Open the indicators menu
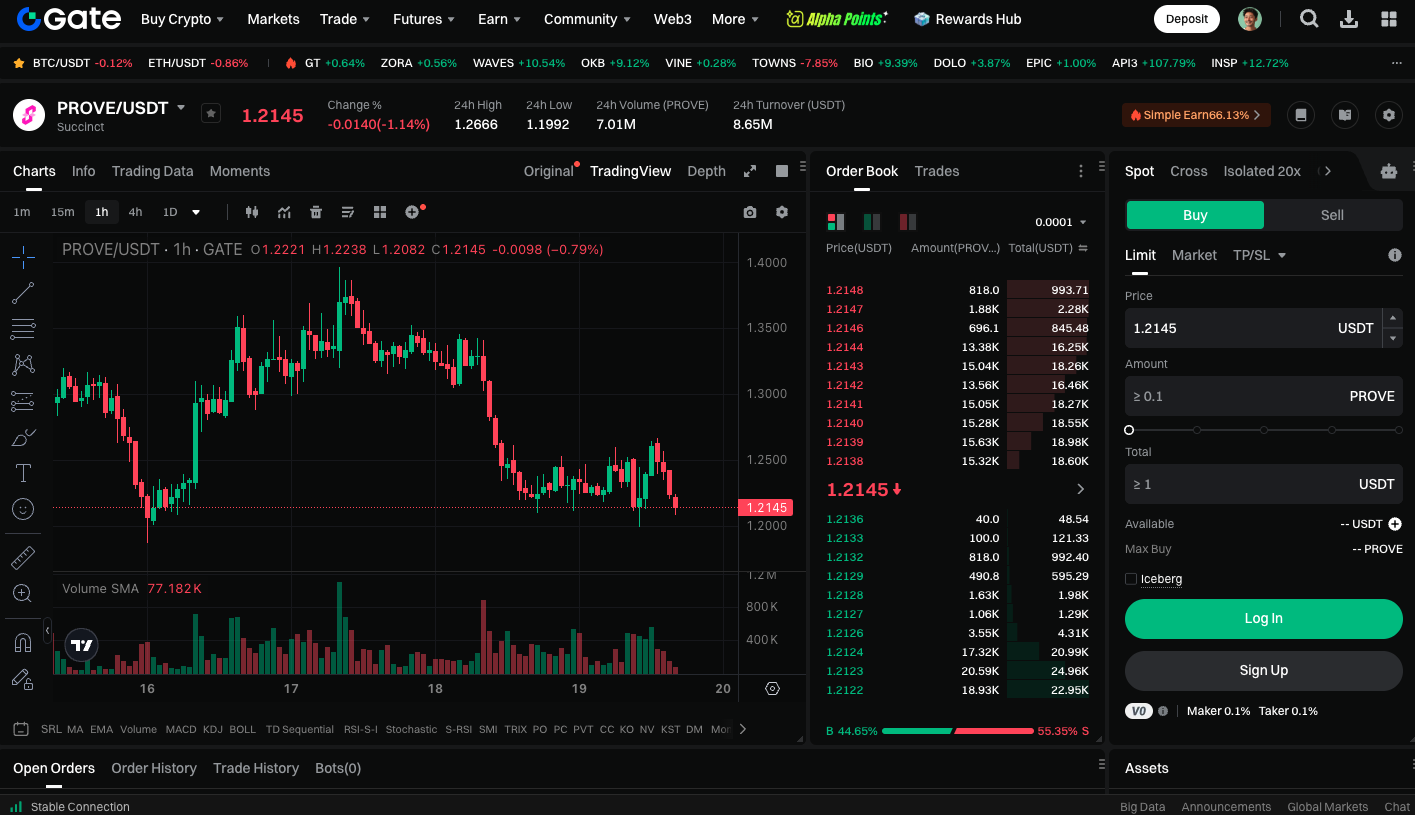1415x815 pixels. coord(284,212)
